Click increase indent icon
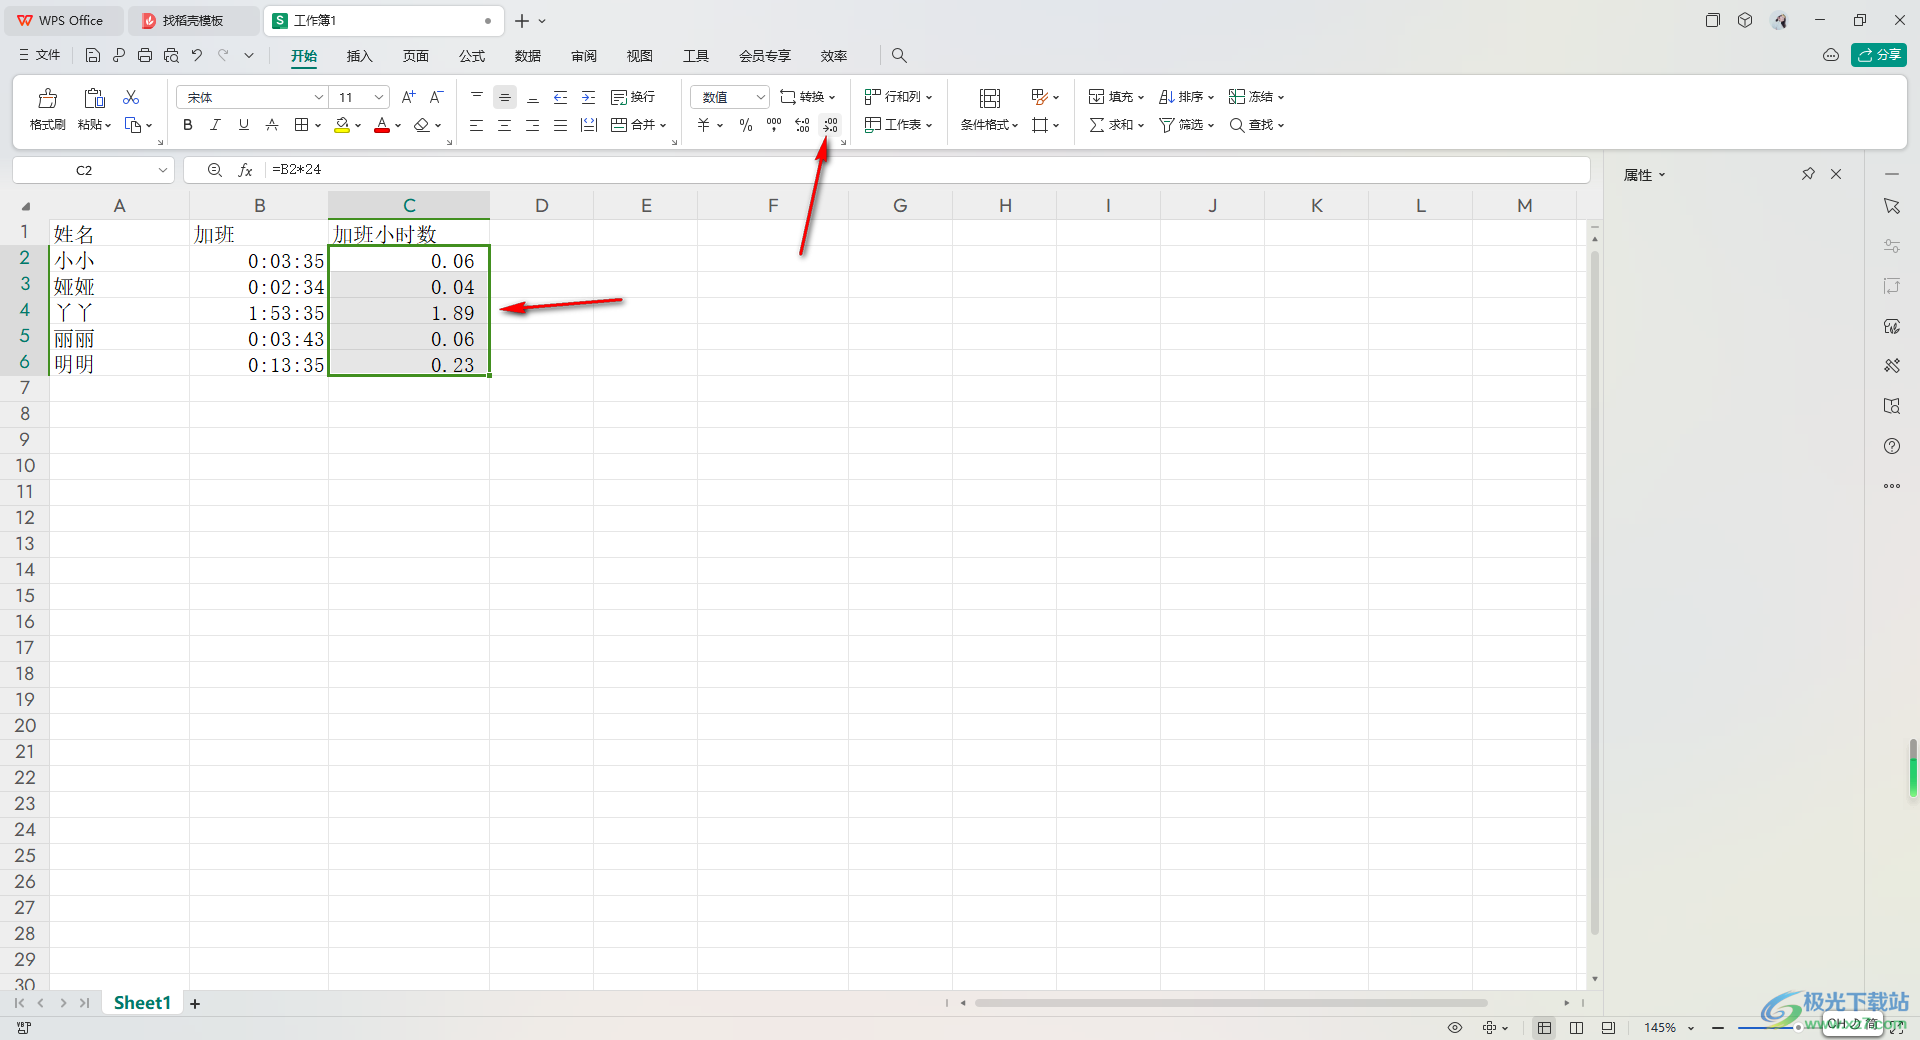Viewport: 1920px width, 1040px height. pos(589,97)
